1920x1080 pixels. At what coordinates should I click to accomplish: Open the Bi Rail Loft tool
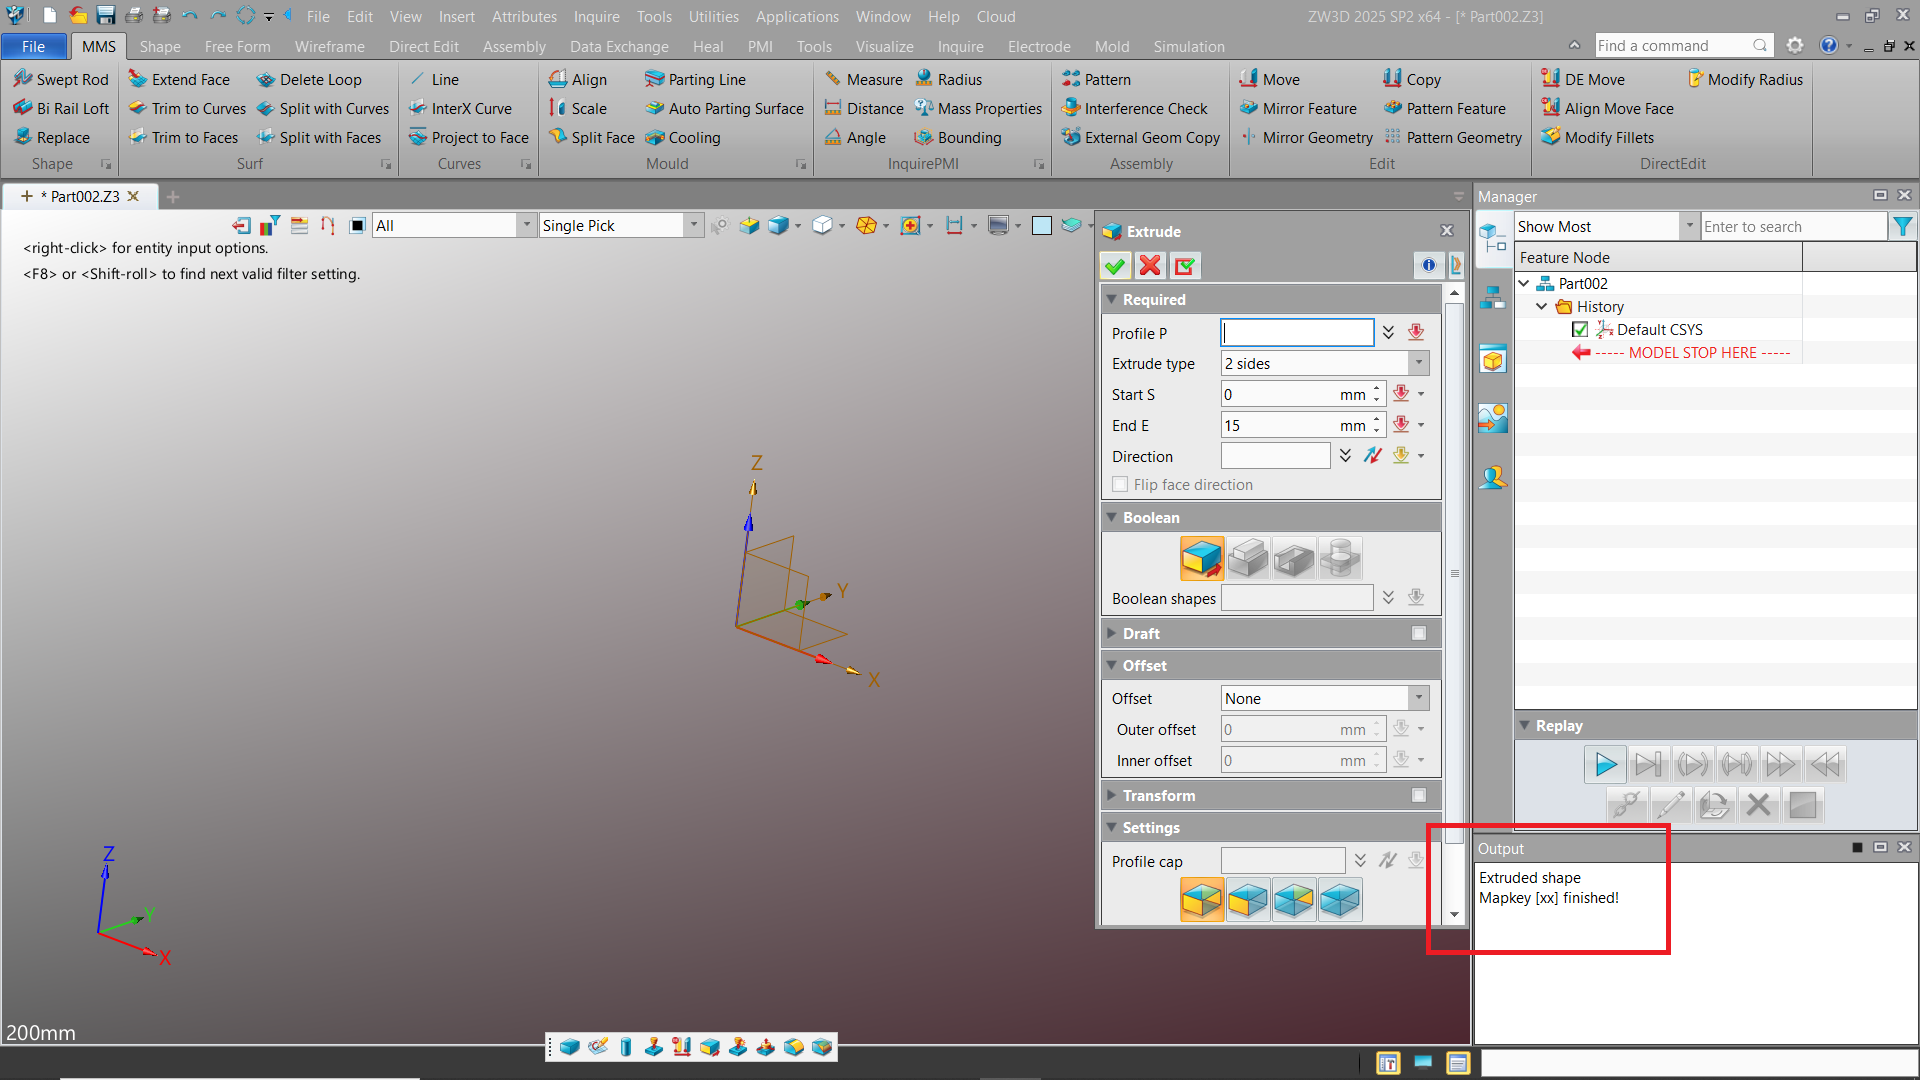tap(61, 108)
